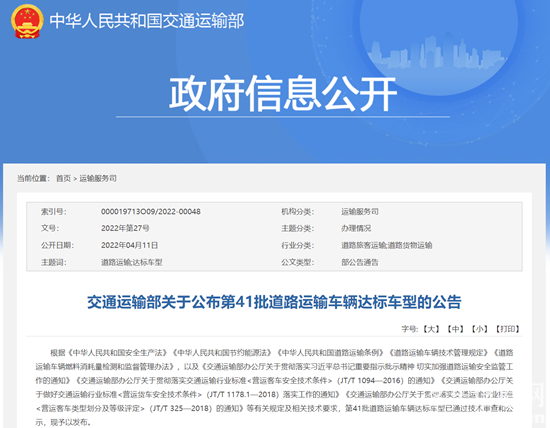
Task: Open 运输服务司 breadcrumb link
Action: pyautogui.click(x=98, y=179)
